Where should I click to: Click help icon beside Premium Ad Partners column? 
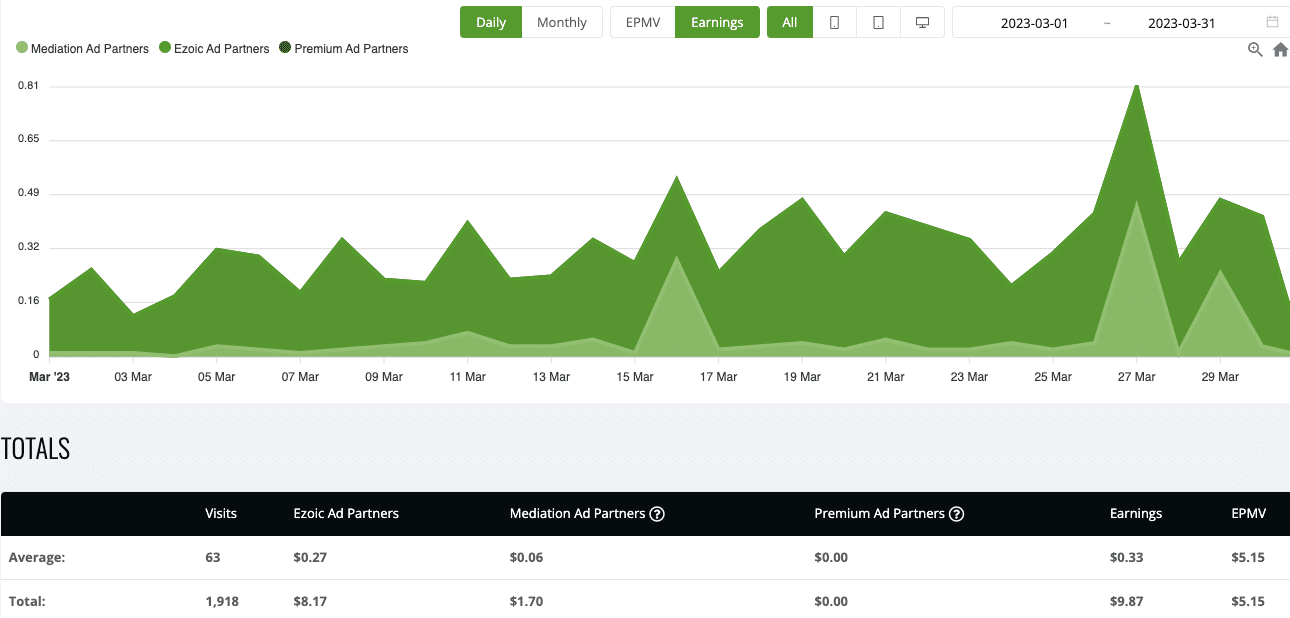pyautogui.click(x=956, y=514)
